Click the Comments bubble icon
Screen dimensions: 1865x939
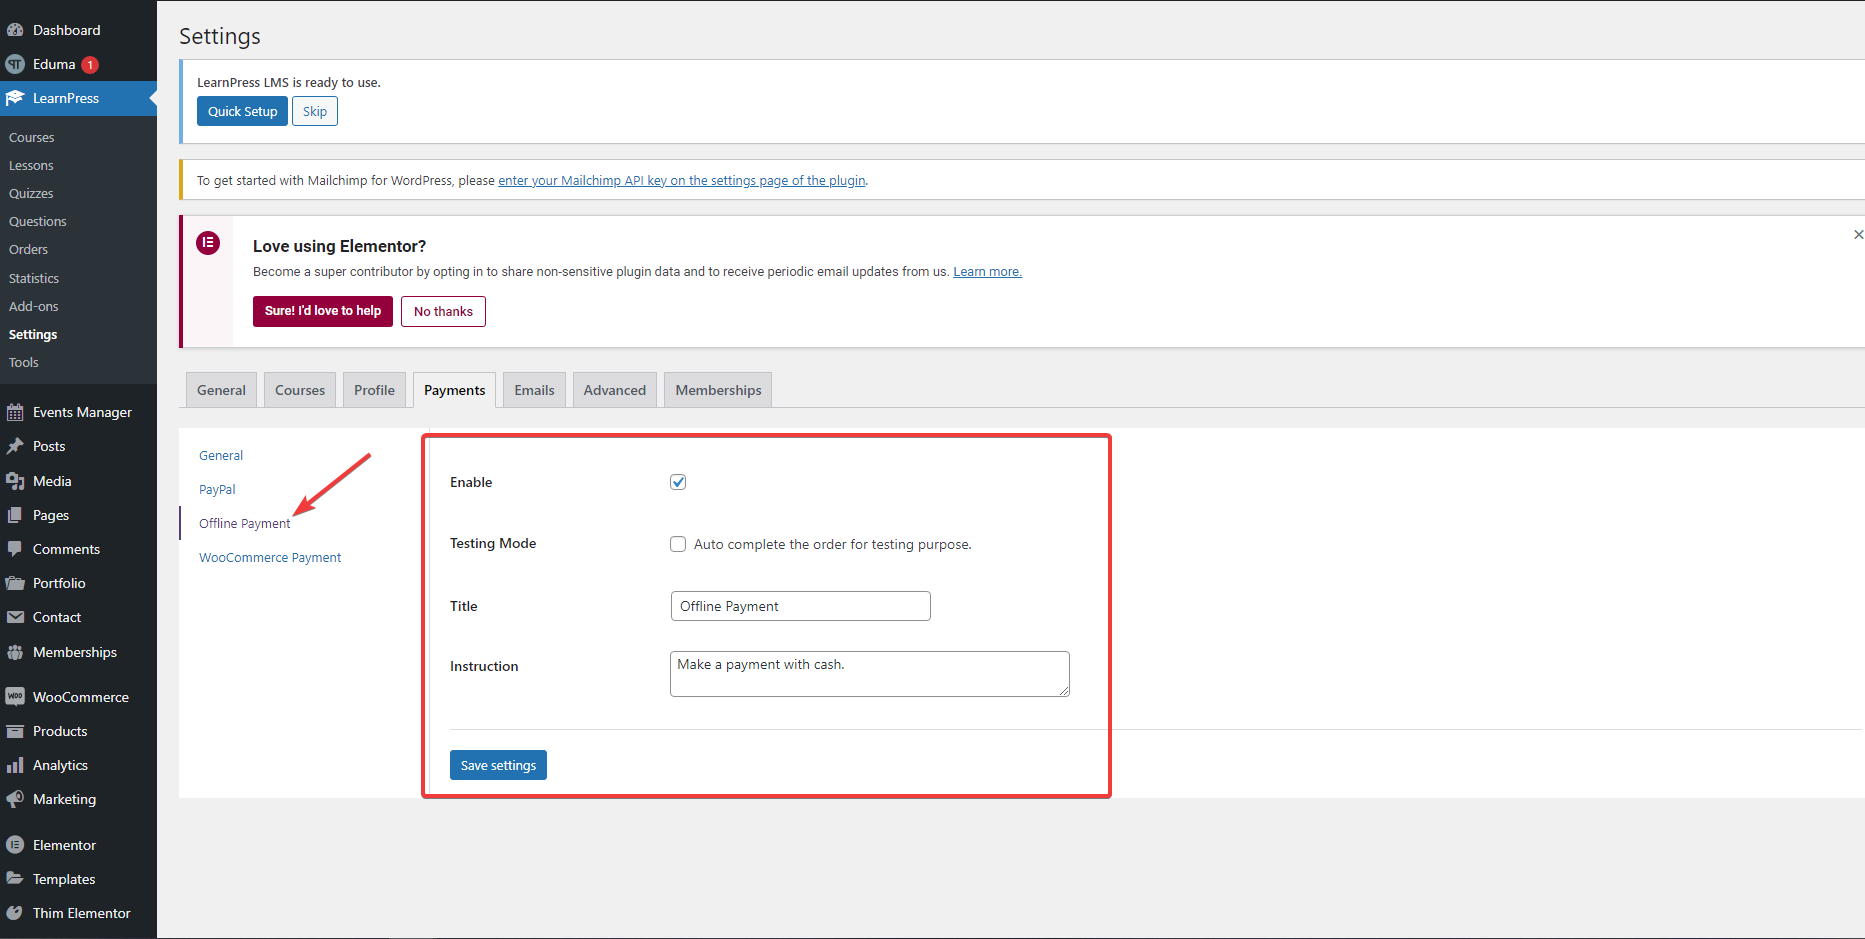point(15,549)
